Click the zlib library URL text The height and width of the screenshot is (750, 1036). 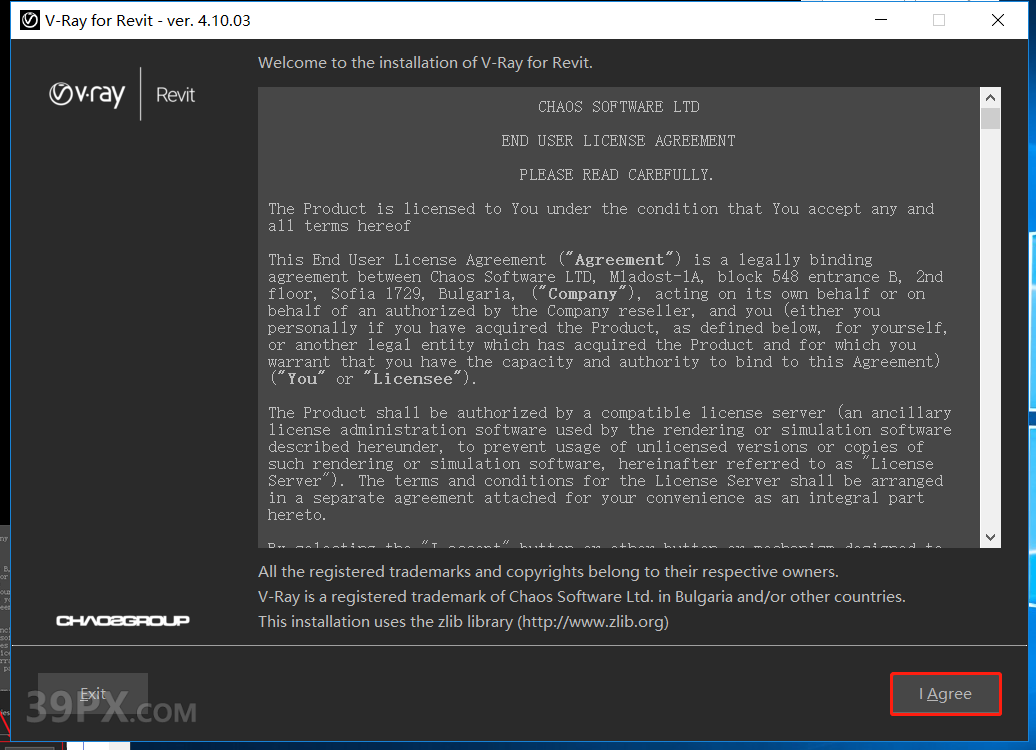(x=593, y=622)
